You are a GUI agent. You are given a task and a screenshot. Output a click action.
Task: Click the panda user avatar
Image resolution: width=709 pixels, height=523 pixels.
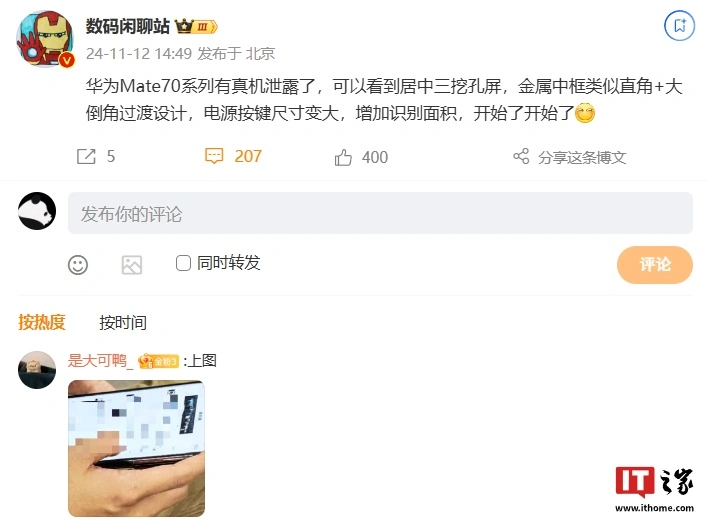click(37, 211)
